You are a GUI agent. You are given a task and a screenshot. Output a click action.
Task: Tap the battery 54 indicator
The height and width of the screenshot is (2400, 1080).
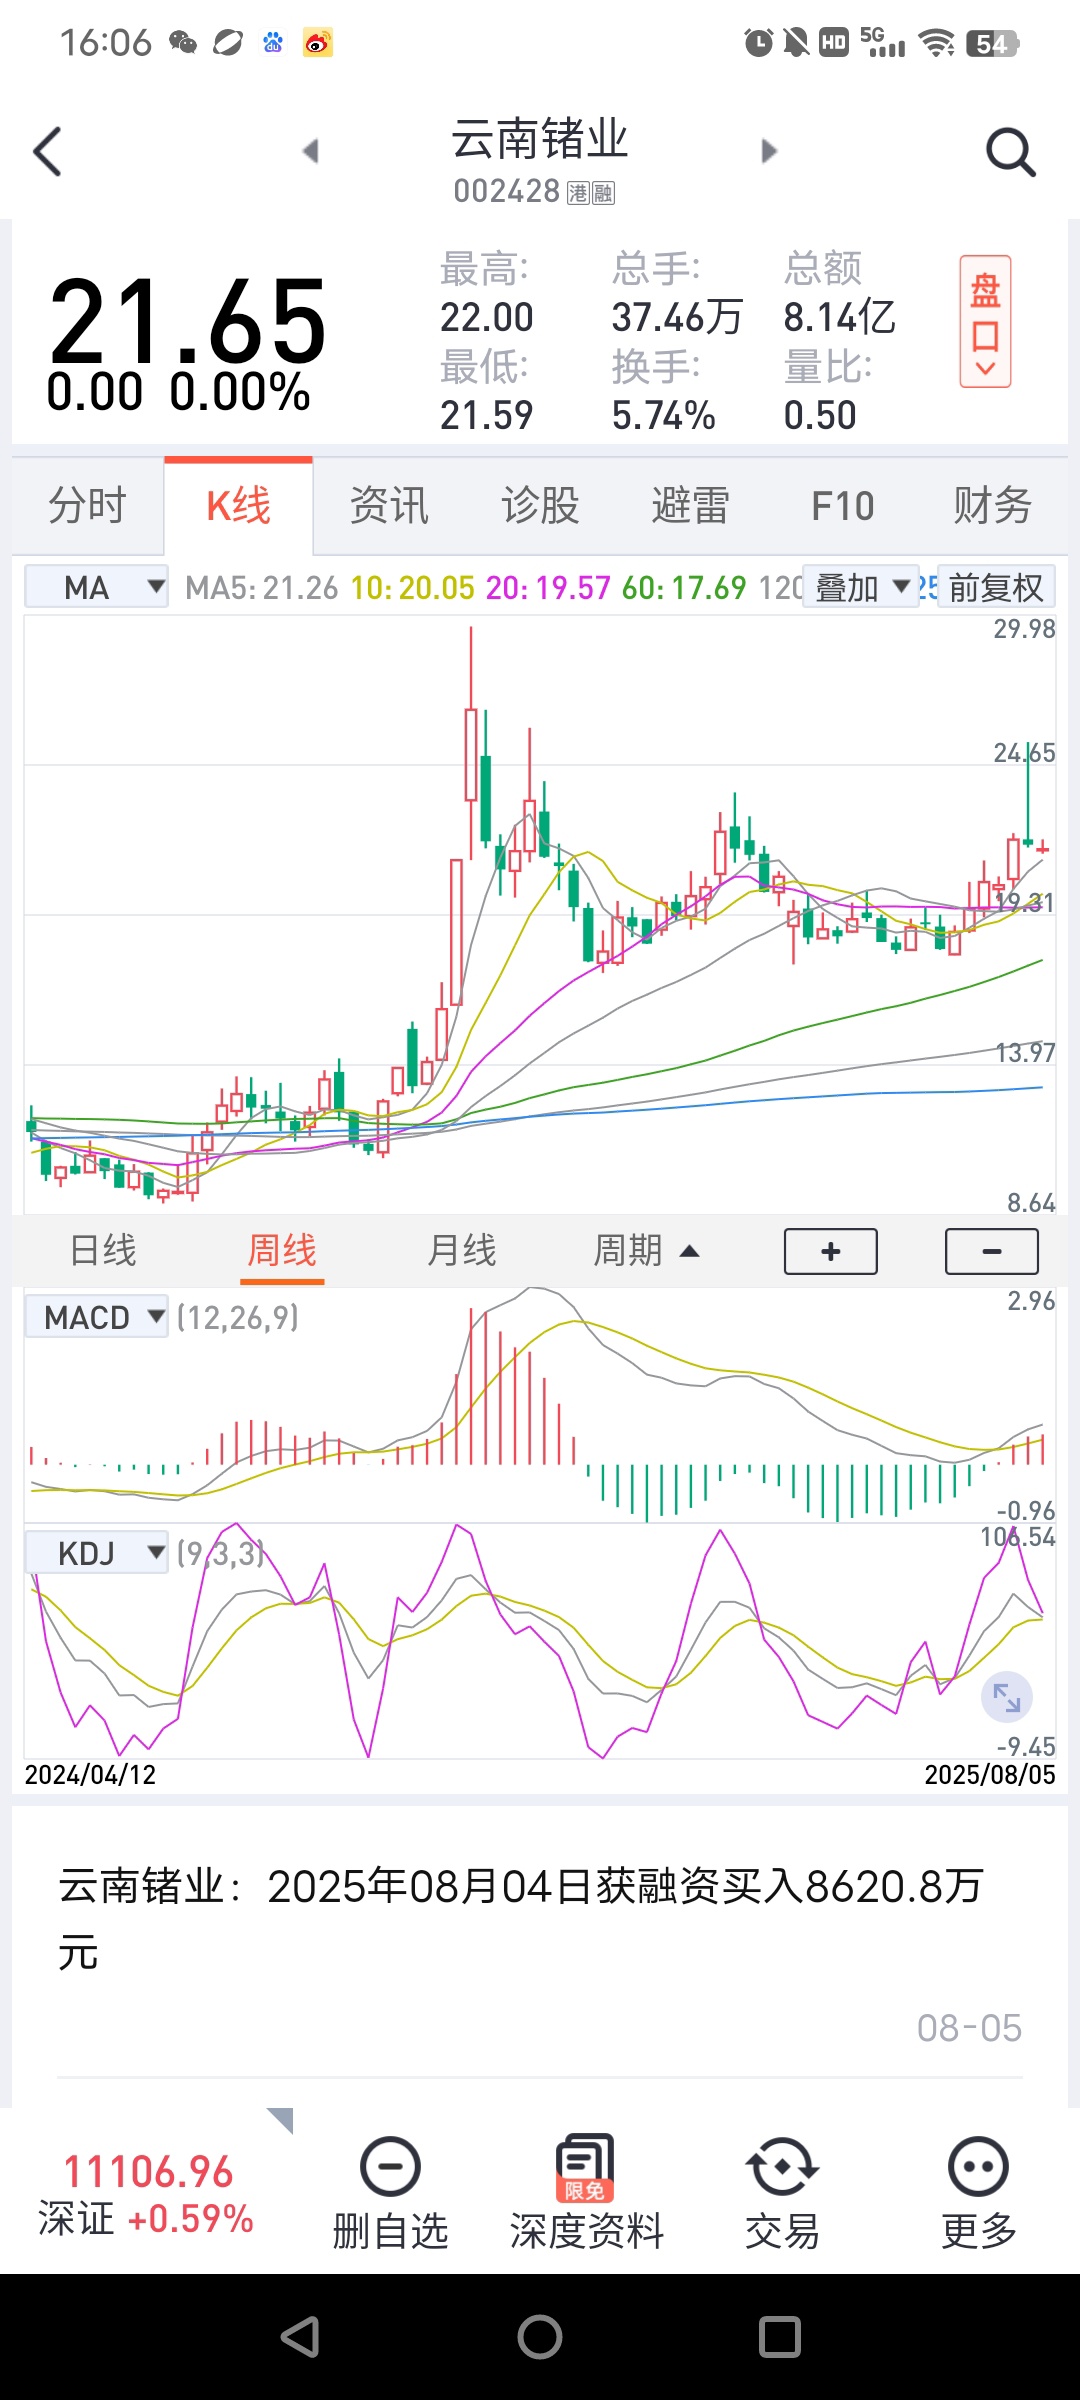tap(992, 43)
